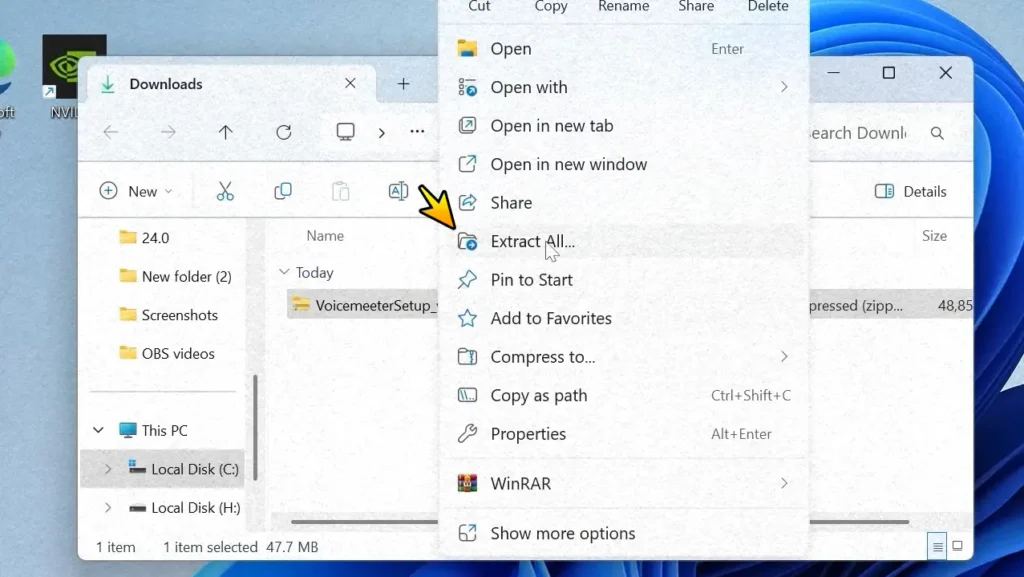Maximize the File Explorer window
This screenshot has height=577, width=1024.
889,72
